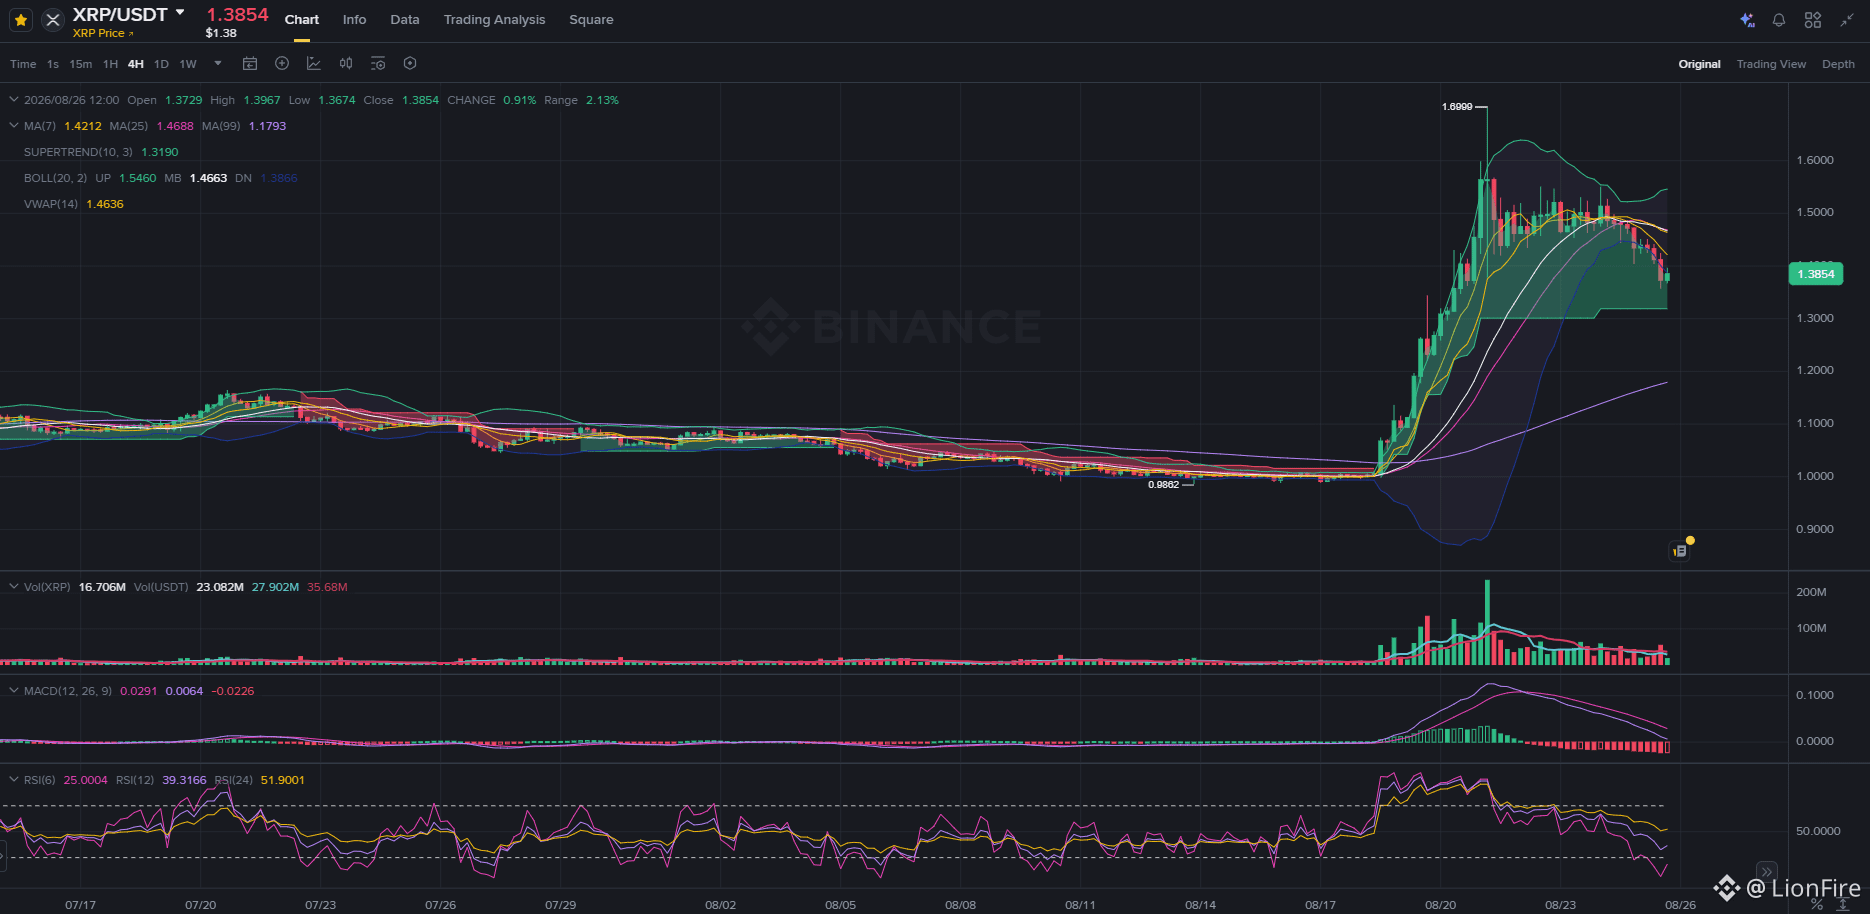Image resolution: width=1870 pixels, height=914 pixels.
Task: Click the MA(25) legend value 1.4688
Action: 175,126
